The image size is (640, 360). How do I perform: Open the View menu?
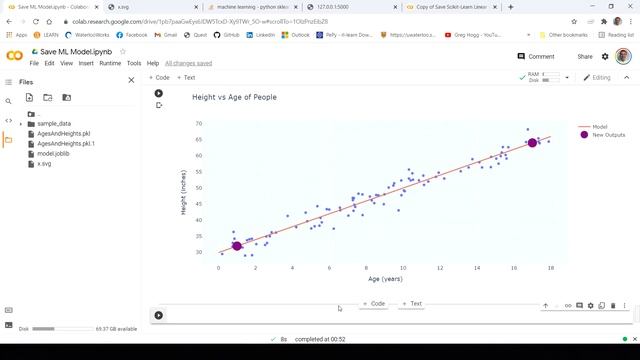coord(66,63)
